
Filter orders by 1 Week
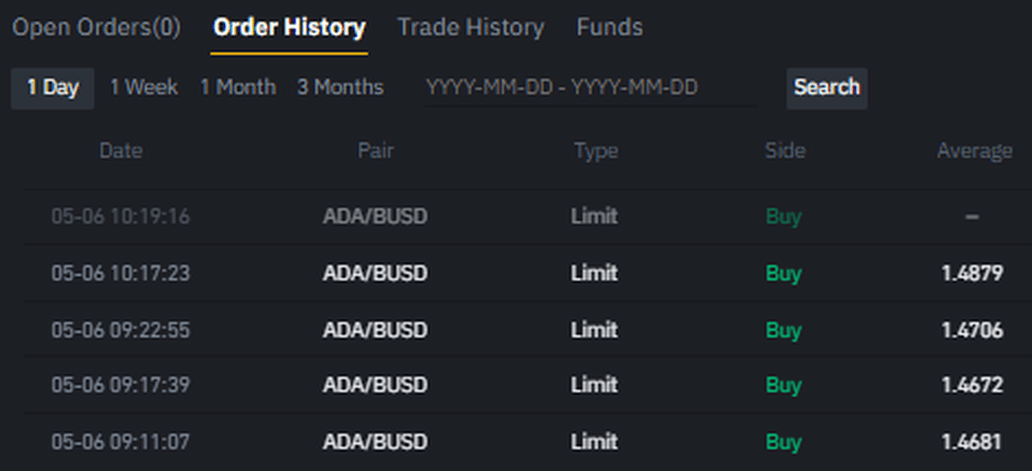[144, 88]
